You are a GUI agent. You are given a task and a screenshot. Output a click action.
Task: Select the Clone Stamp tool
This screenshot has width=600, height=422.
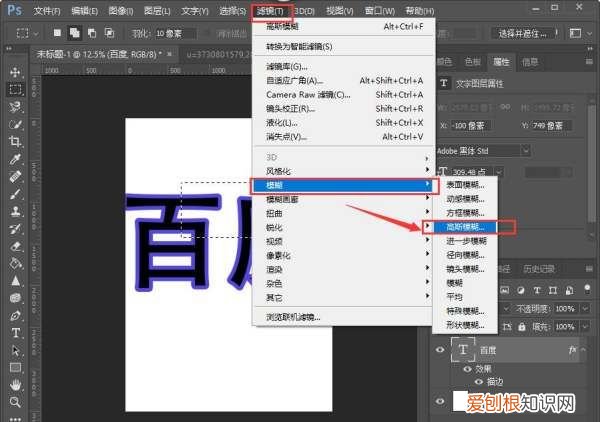click(x=15, y=211)
